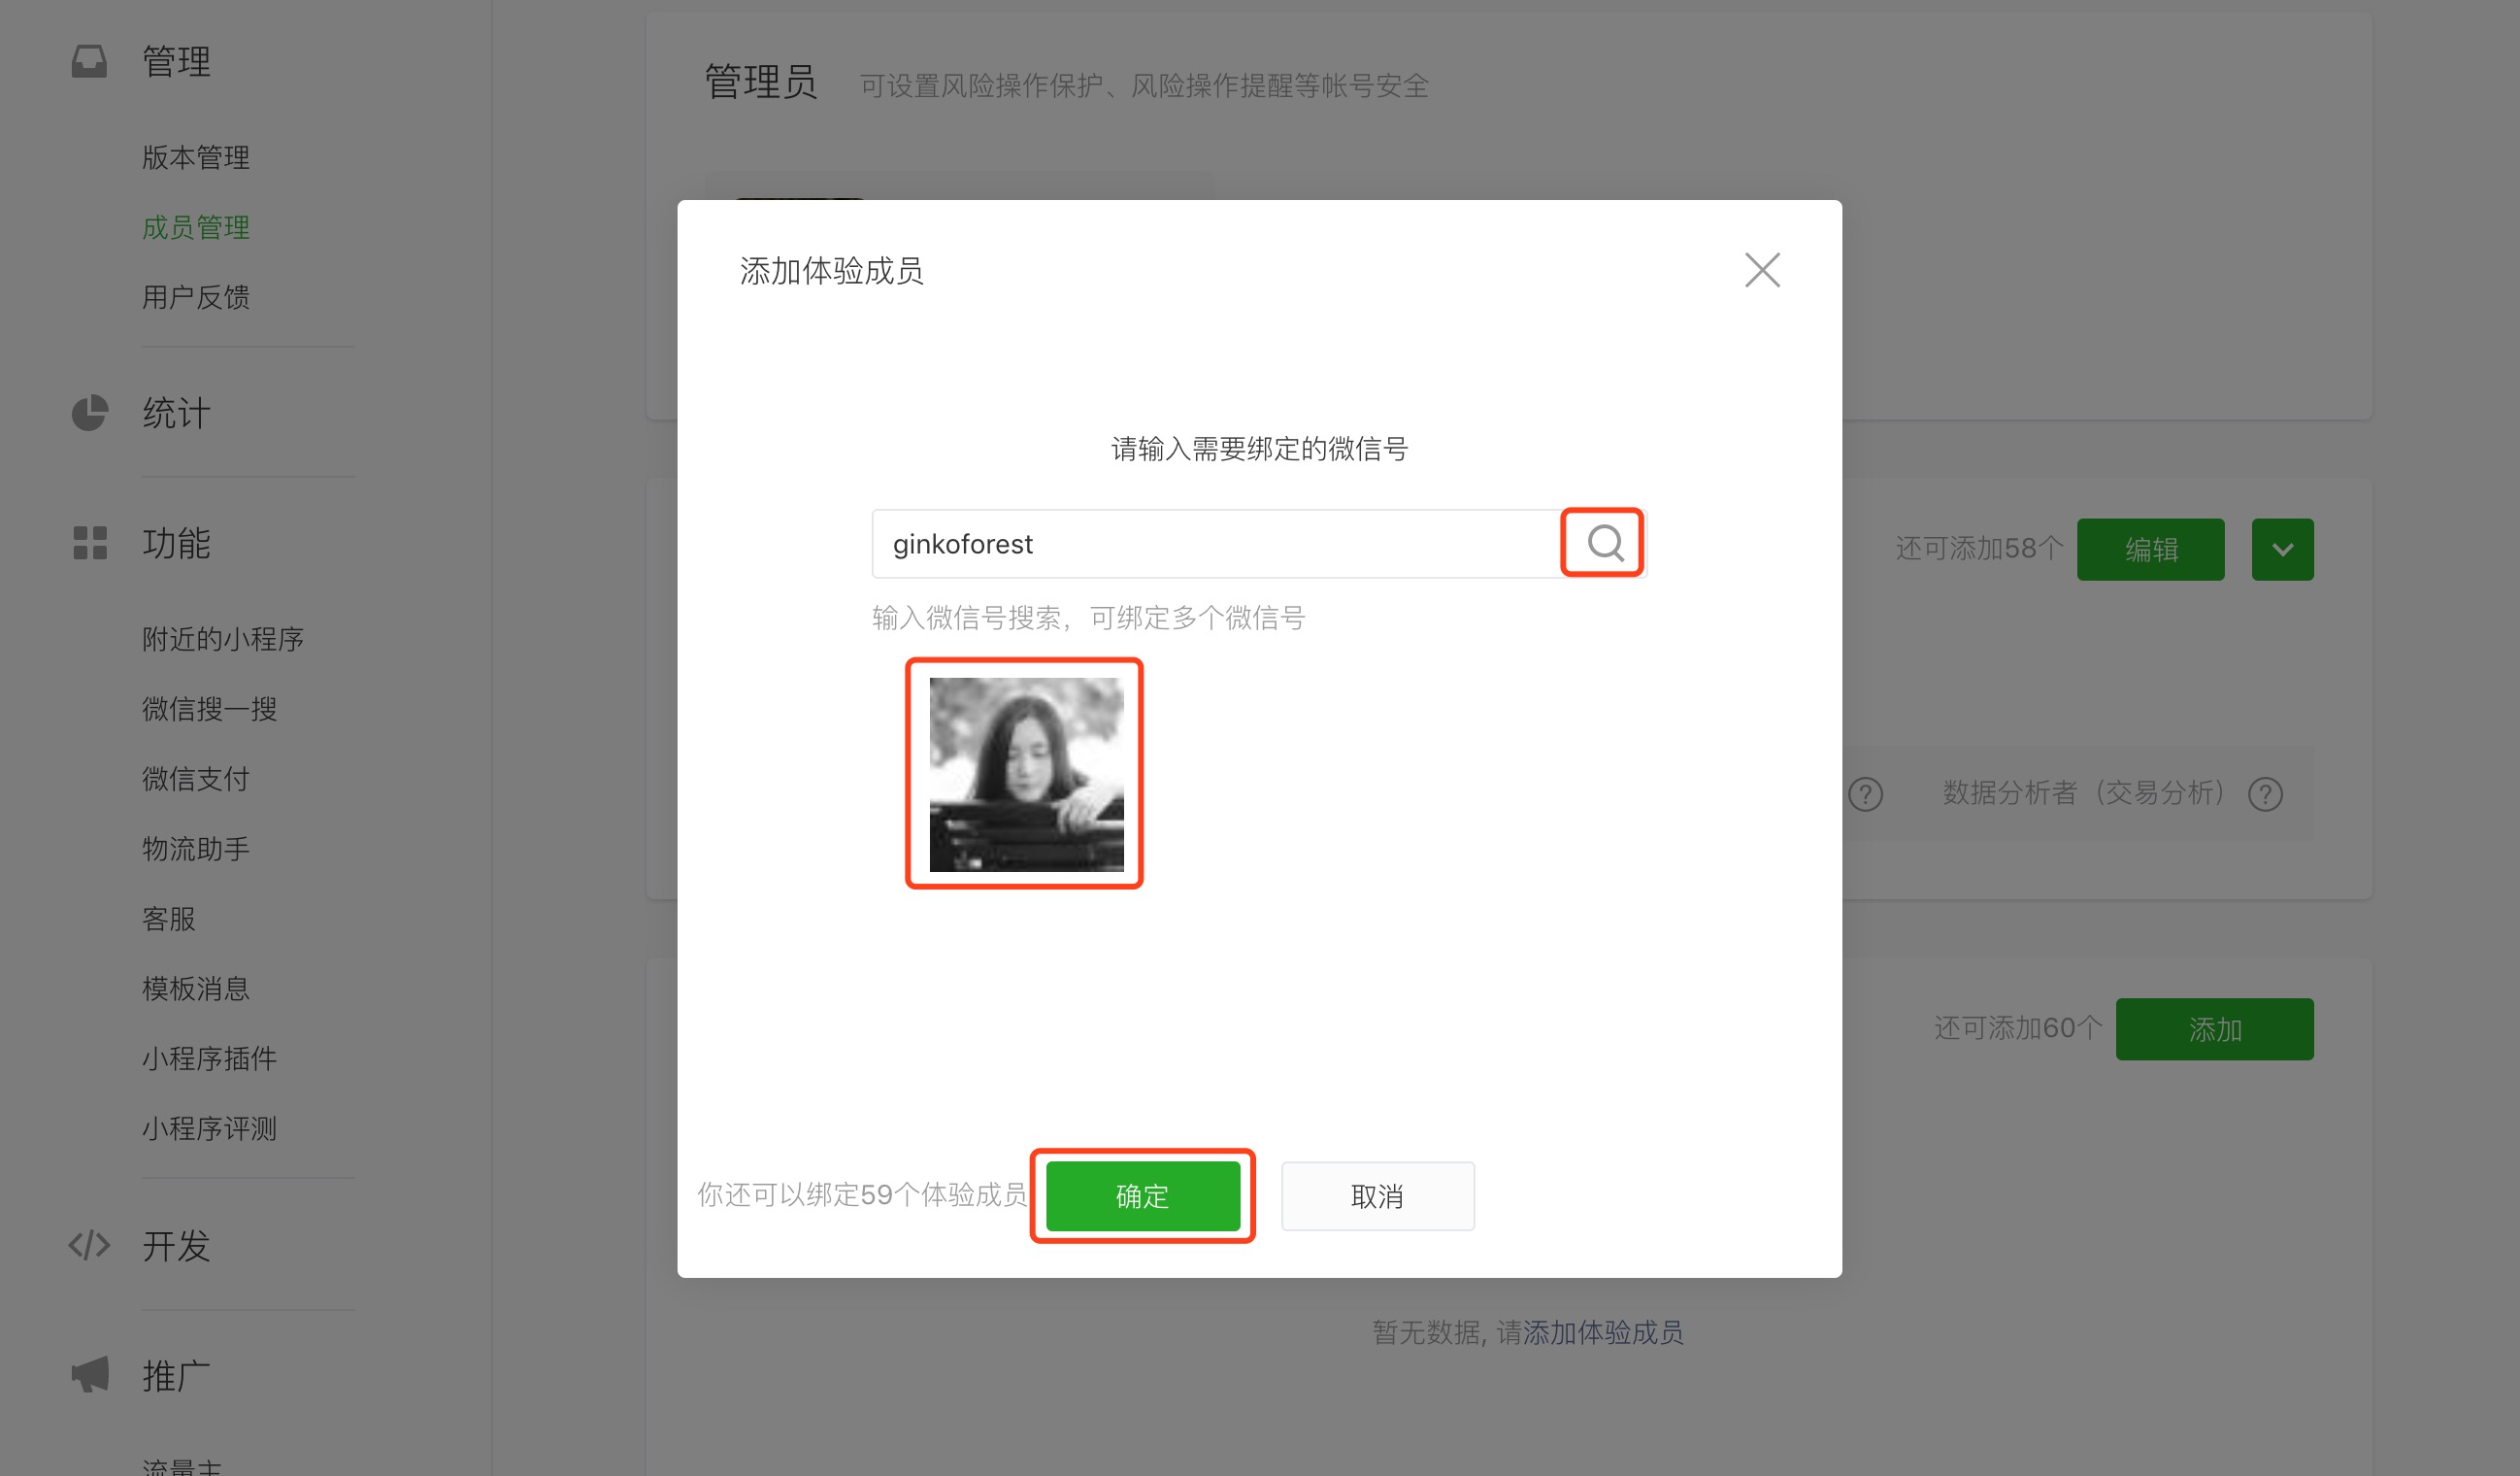Click the 开发 code brackets icon

(x=89, y=1245)
